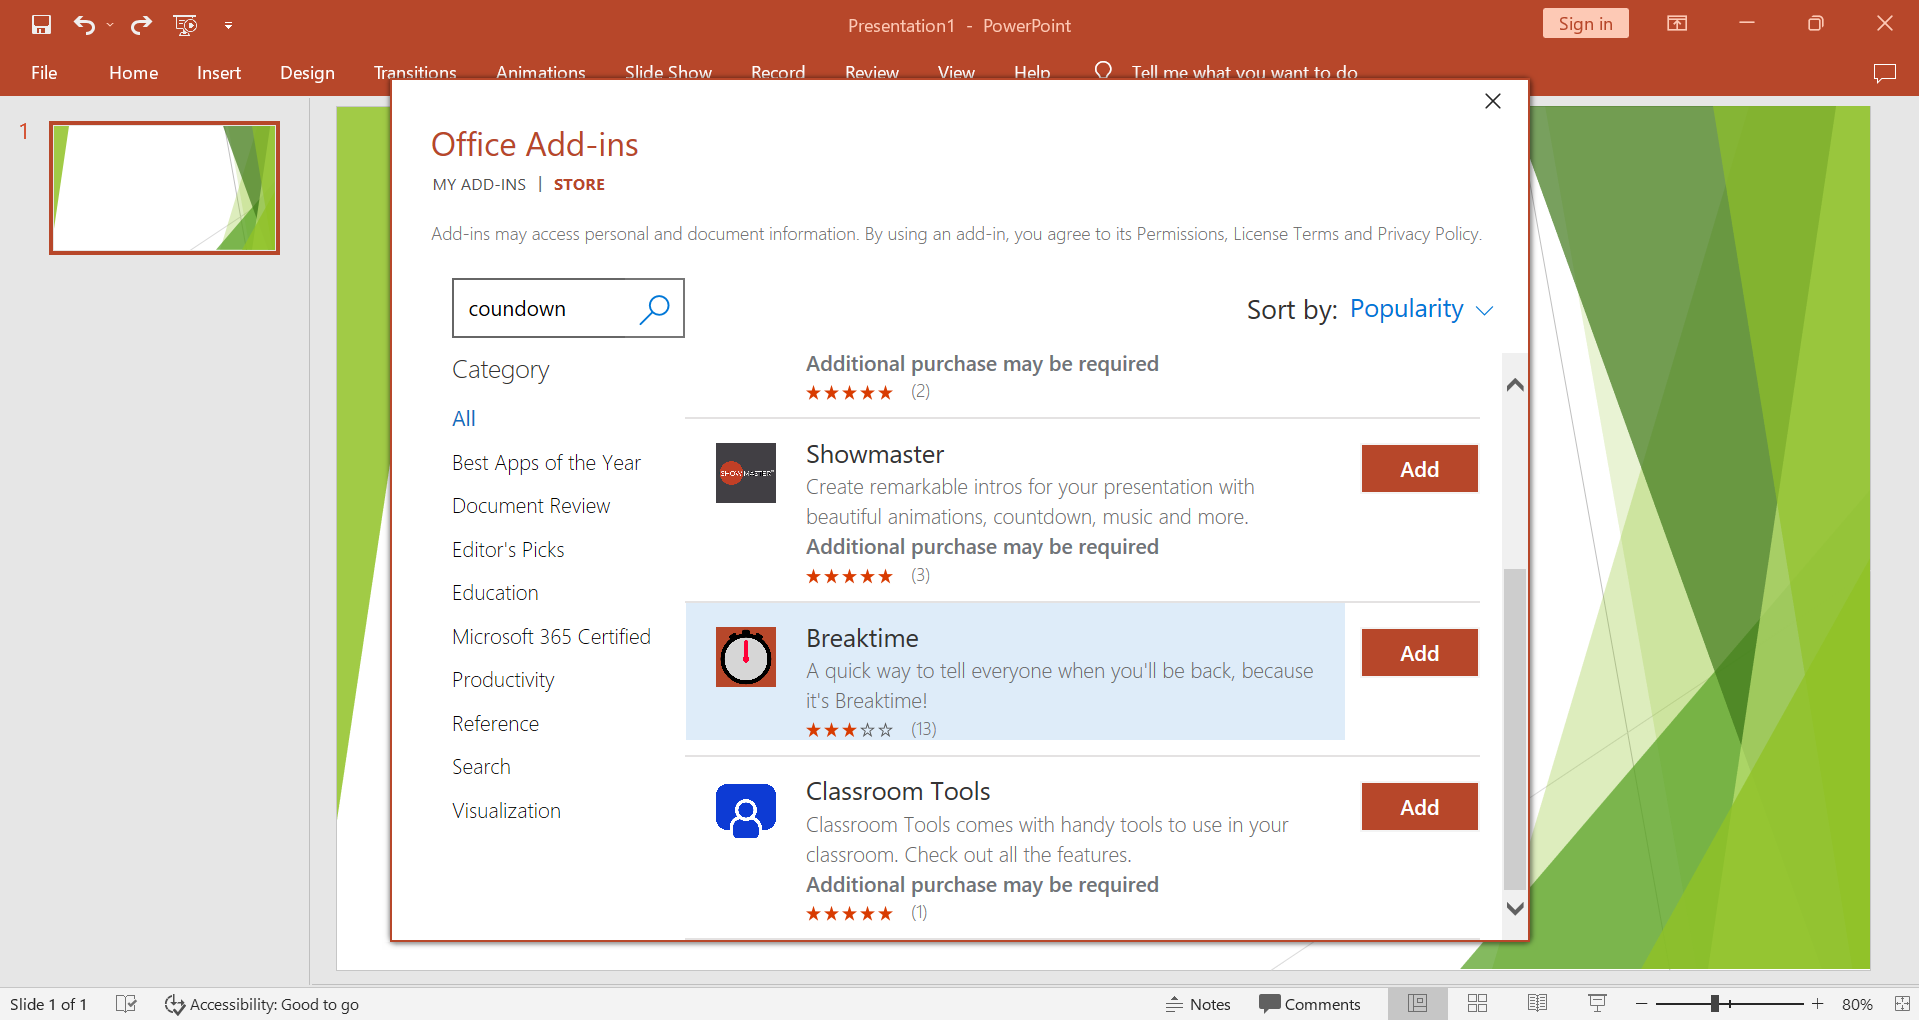Click the zoom out minus button
The width and height of the screenshot is (1919, 1020).
pos(1641,1004)
